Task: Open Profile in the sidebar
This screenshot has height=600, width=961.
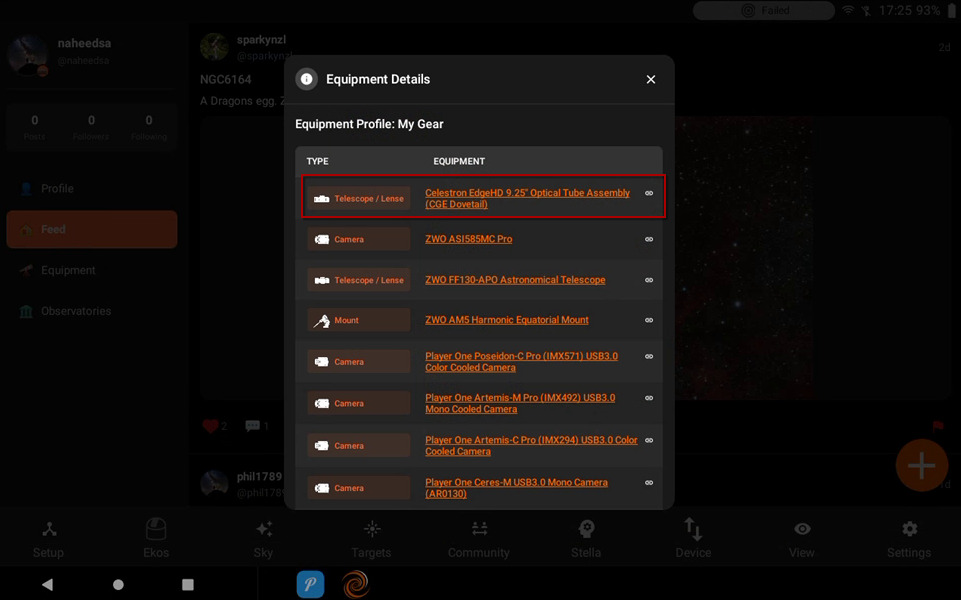Action: 92,189
